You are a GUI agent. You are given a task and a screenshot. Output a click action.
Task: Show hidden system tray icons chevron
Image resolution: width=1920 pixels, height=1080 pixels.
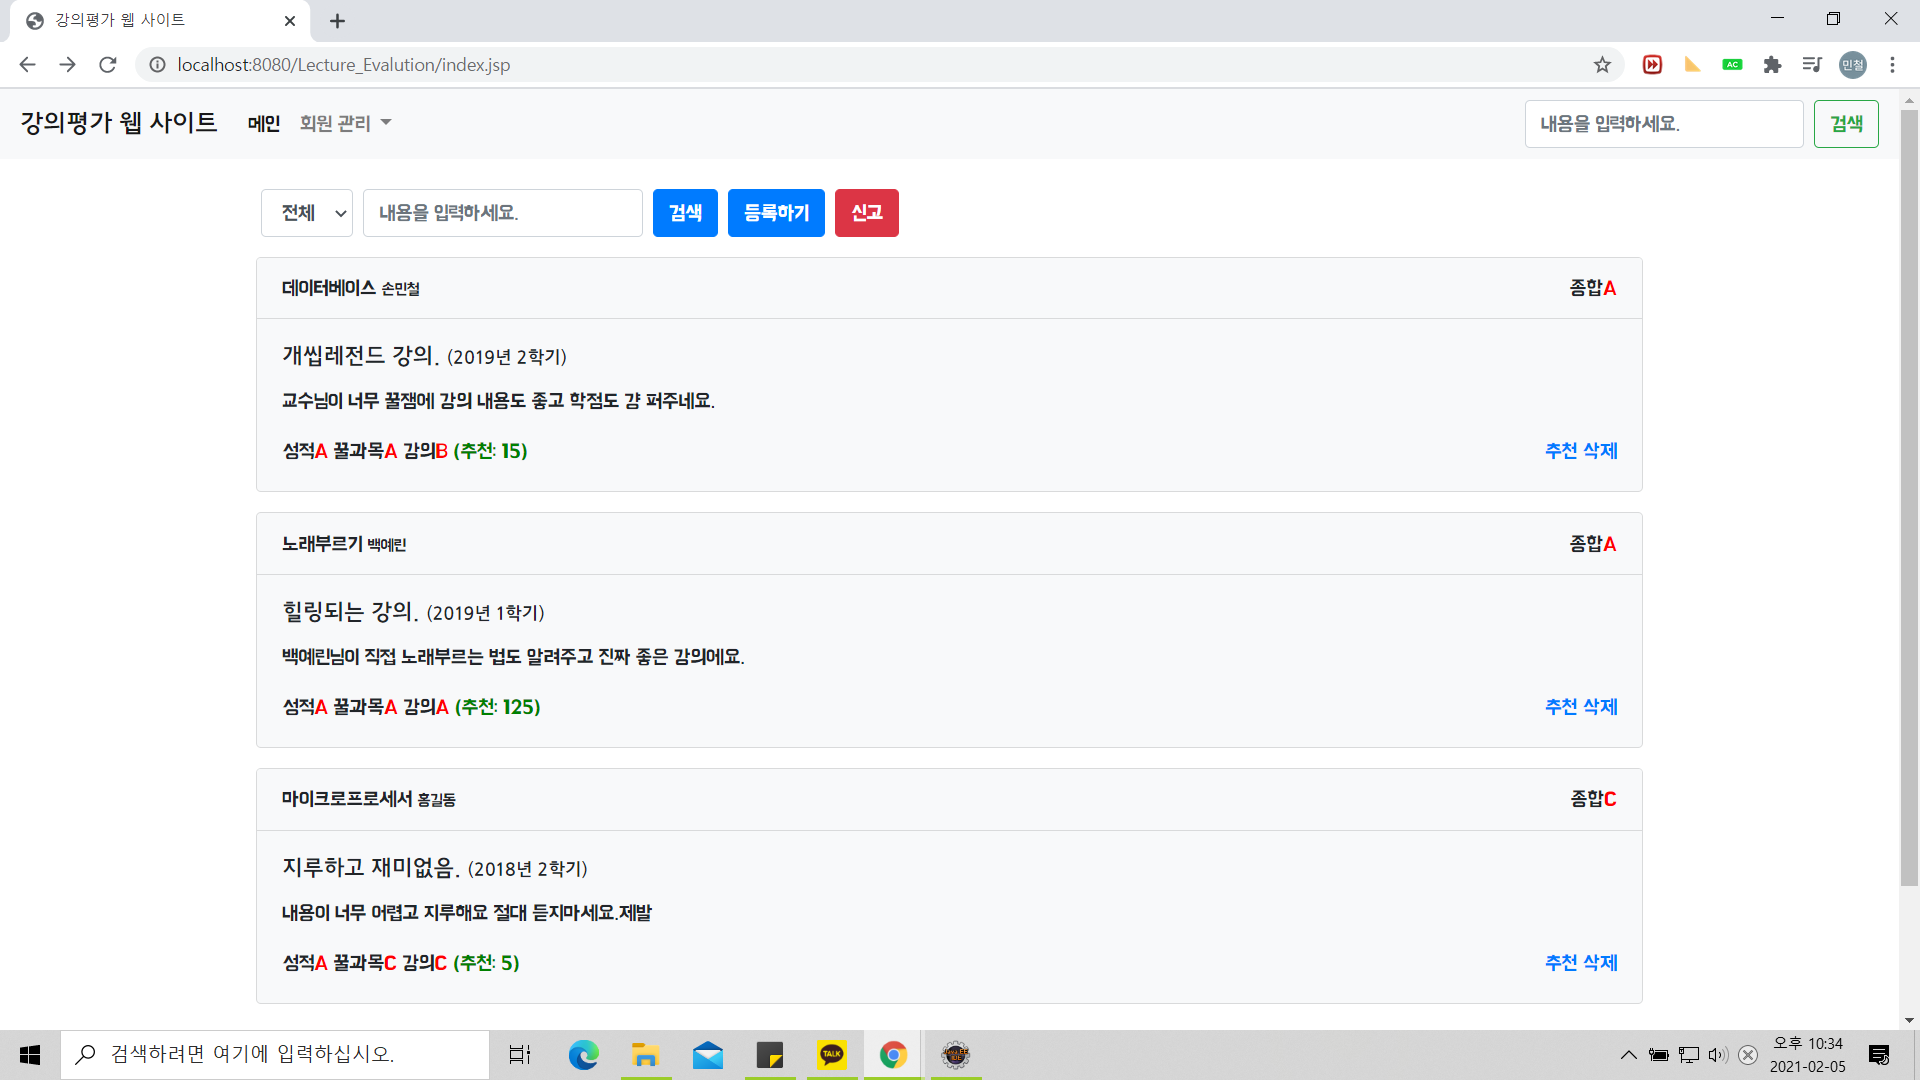pos(1628,1054)
